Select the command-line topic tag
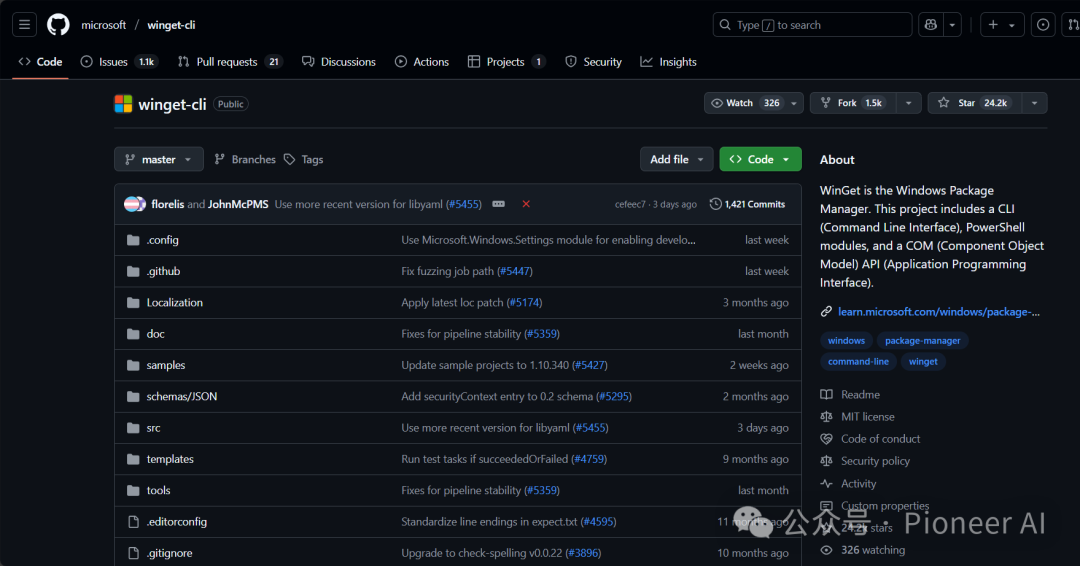The width and height of the screenshot is (1080, 566). 858,361
